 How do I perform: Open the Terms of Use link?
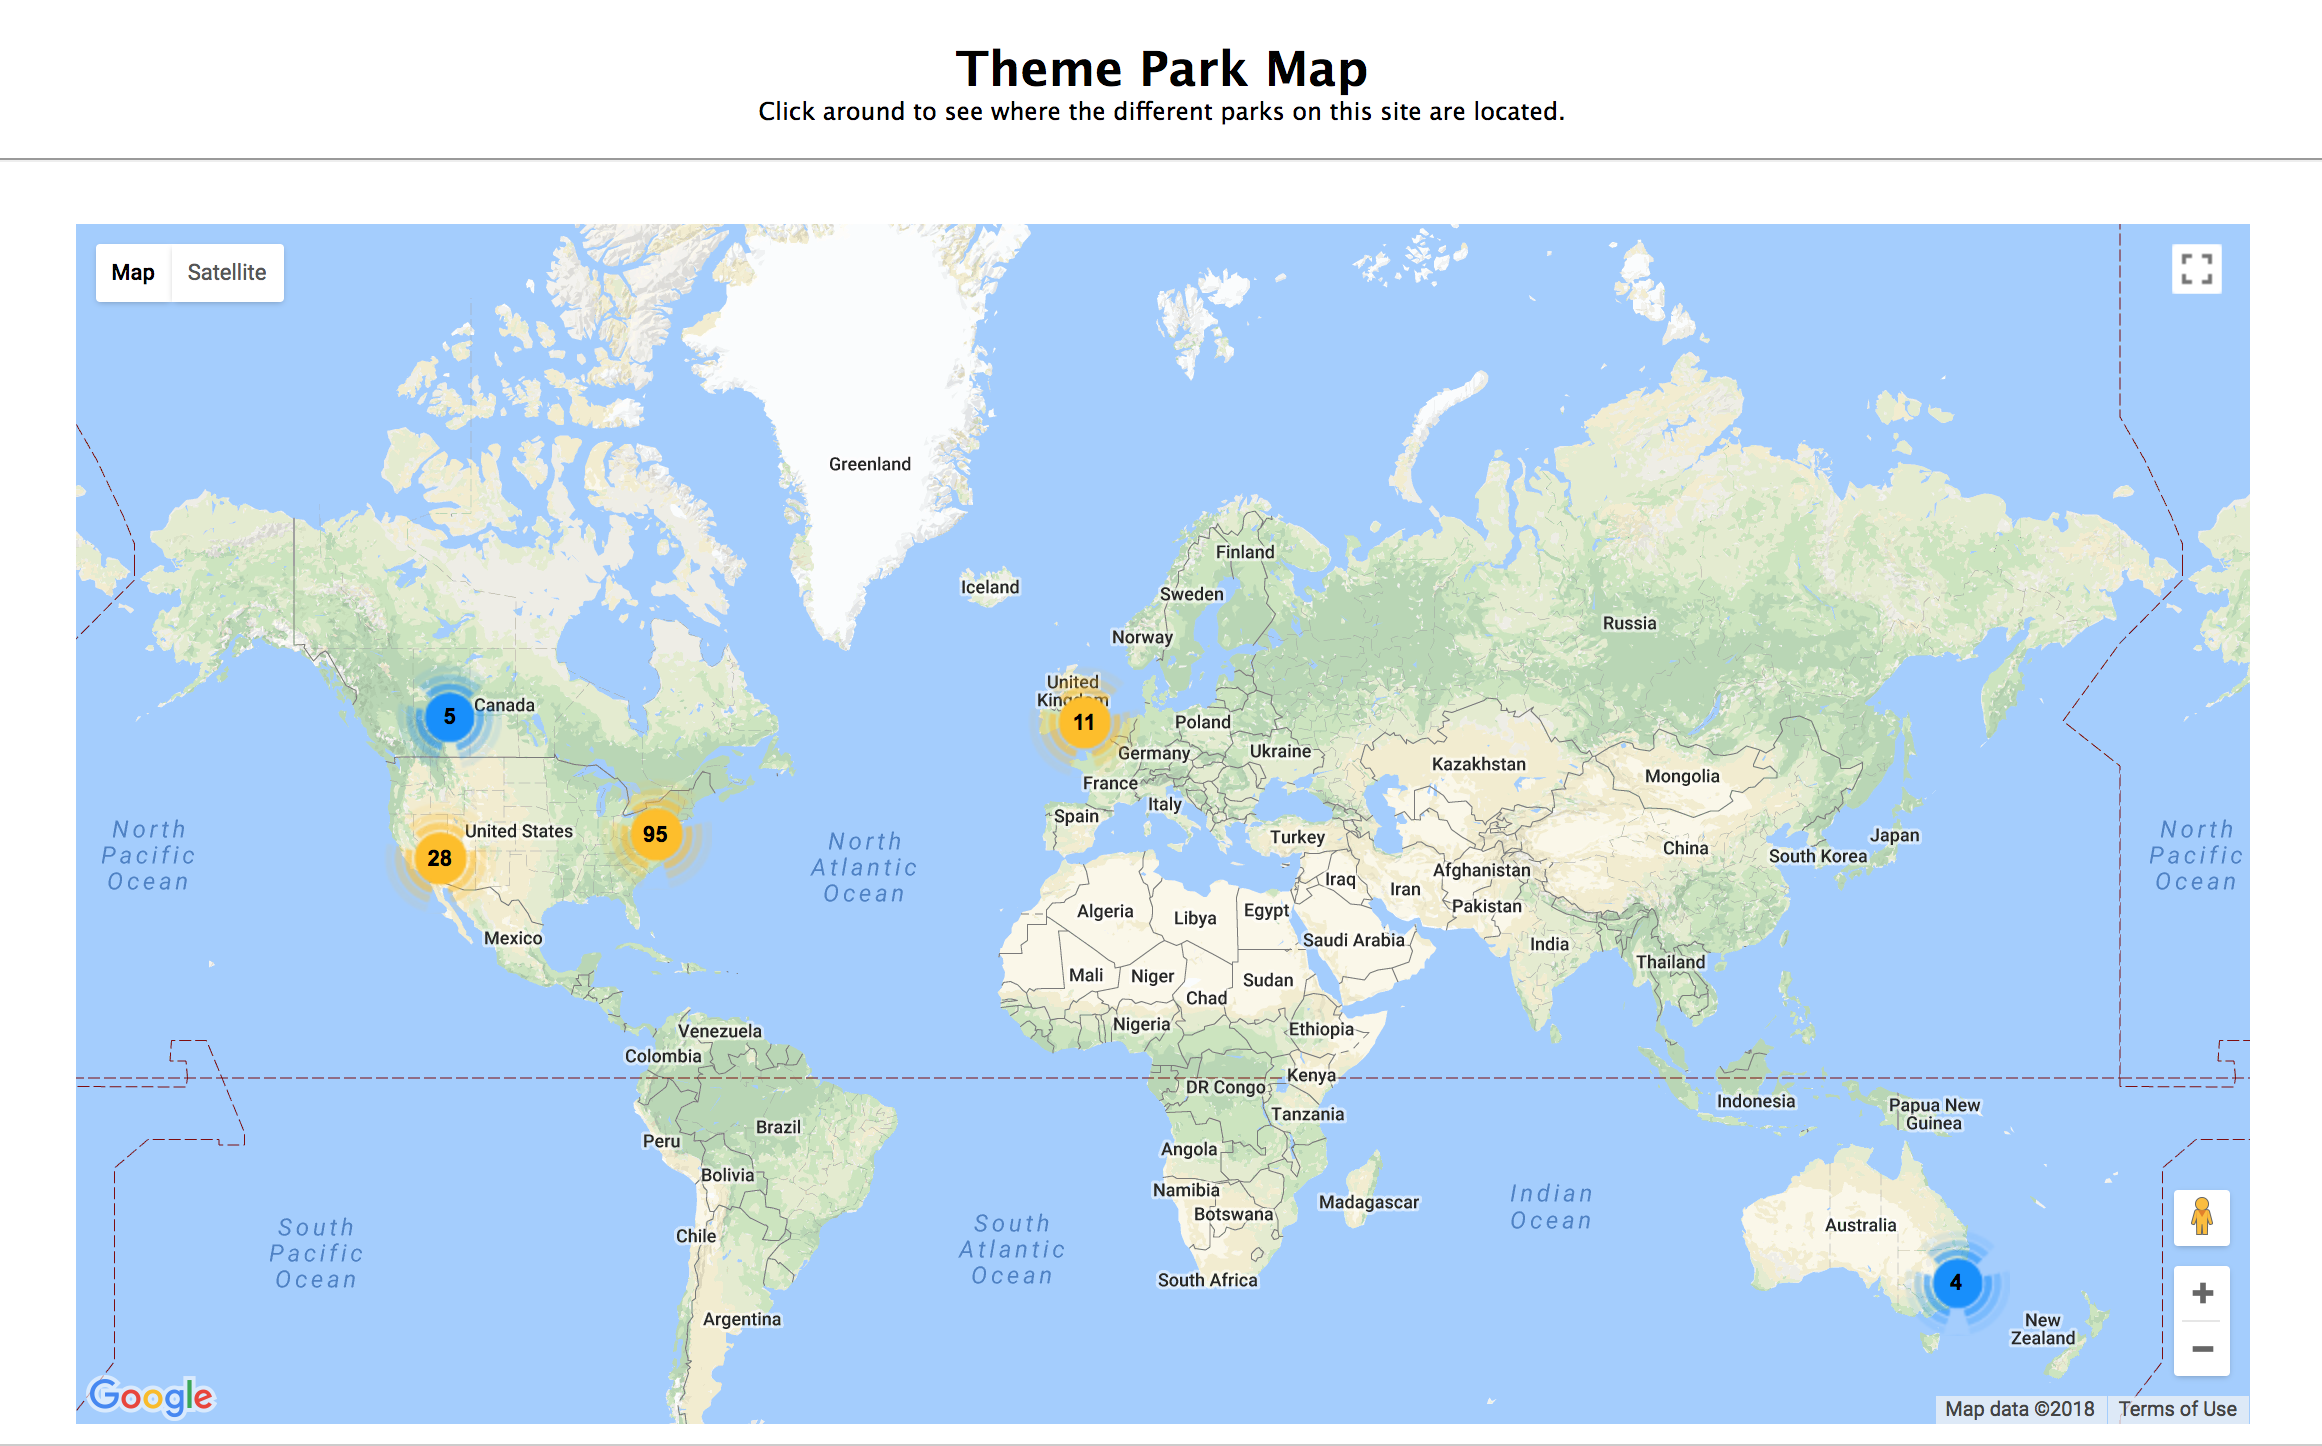click(2177, 1408)
